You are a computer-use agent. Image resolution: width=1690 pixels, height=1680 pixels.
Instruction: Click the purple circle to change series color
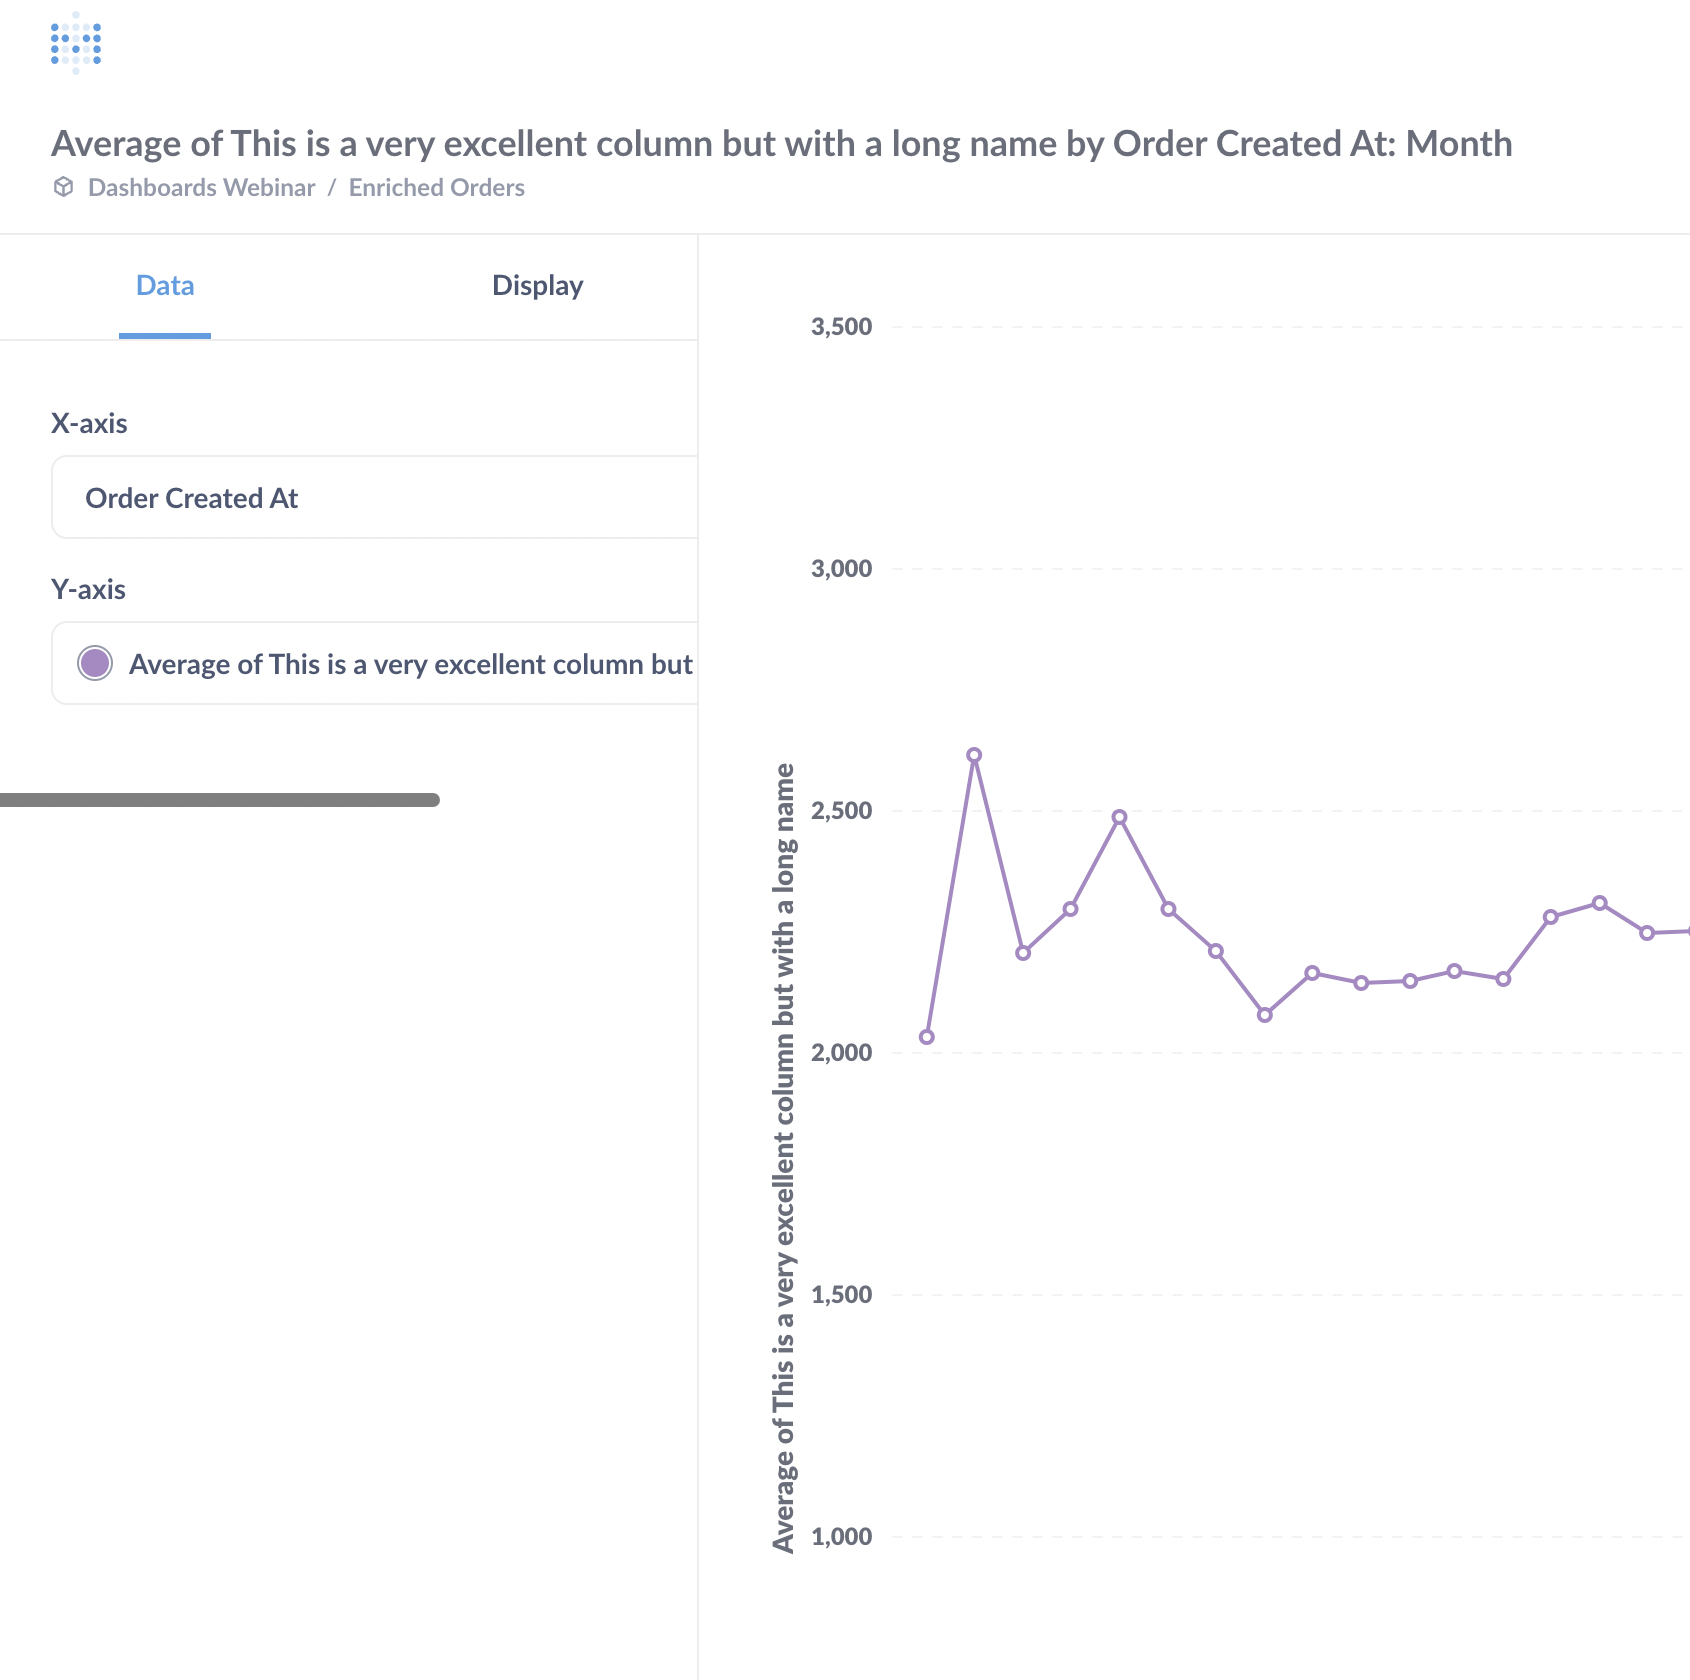[x=96, y=662]
